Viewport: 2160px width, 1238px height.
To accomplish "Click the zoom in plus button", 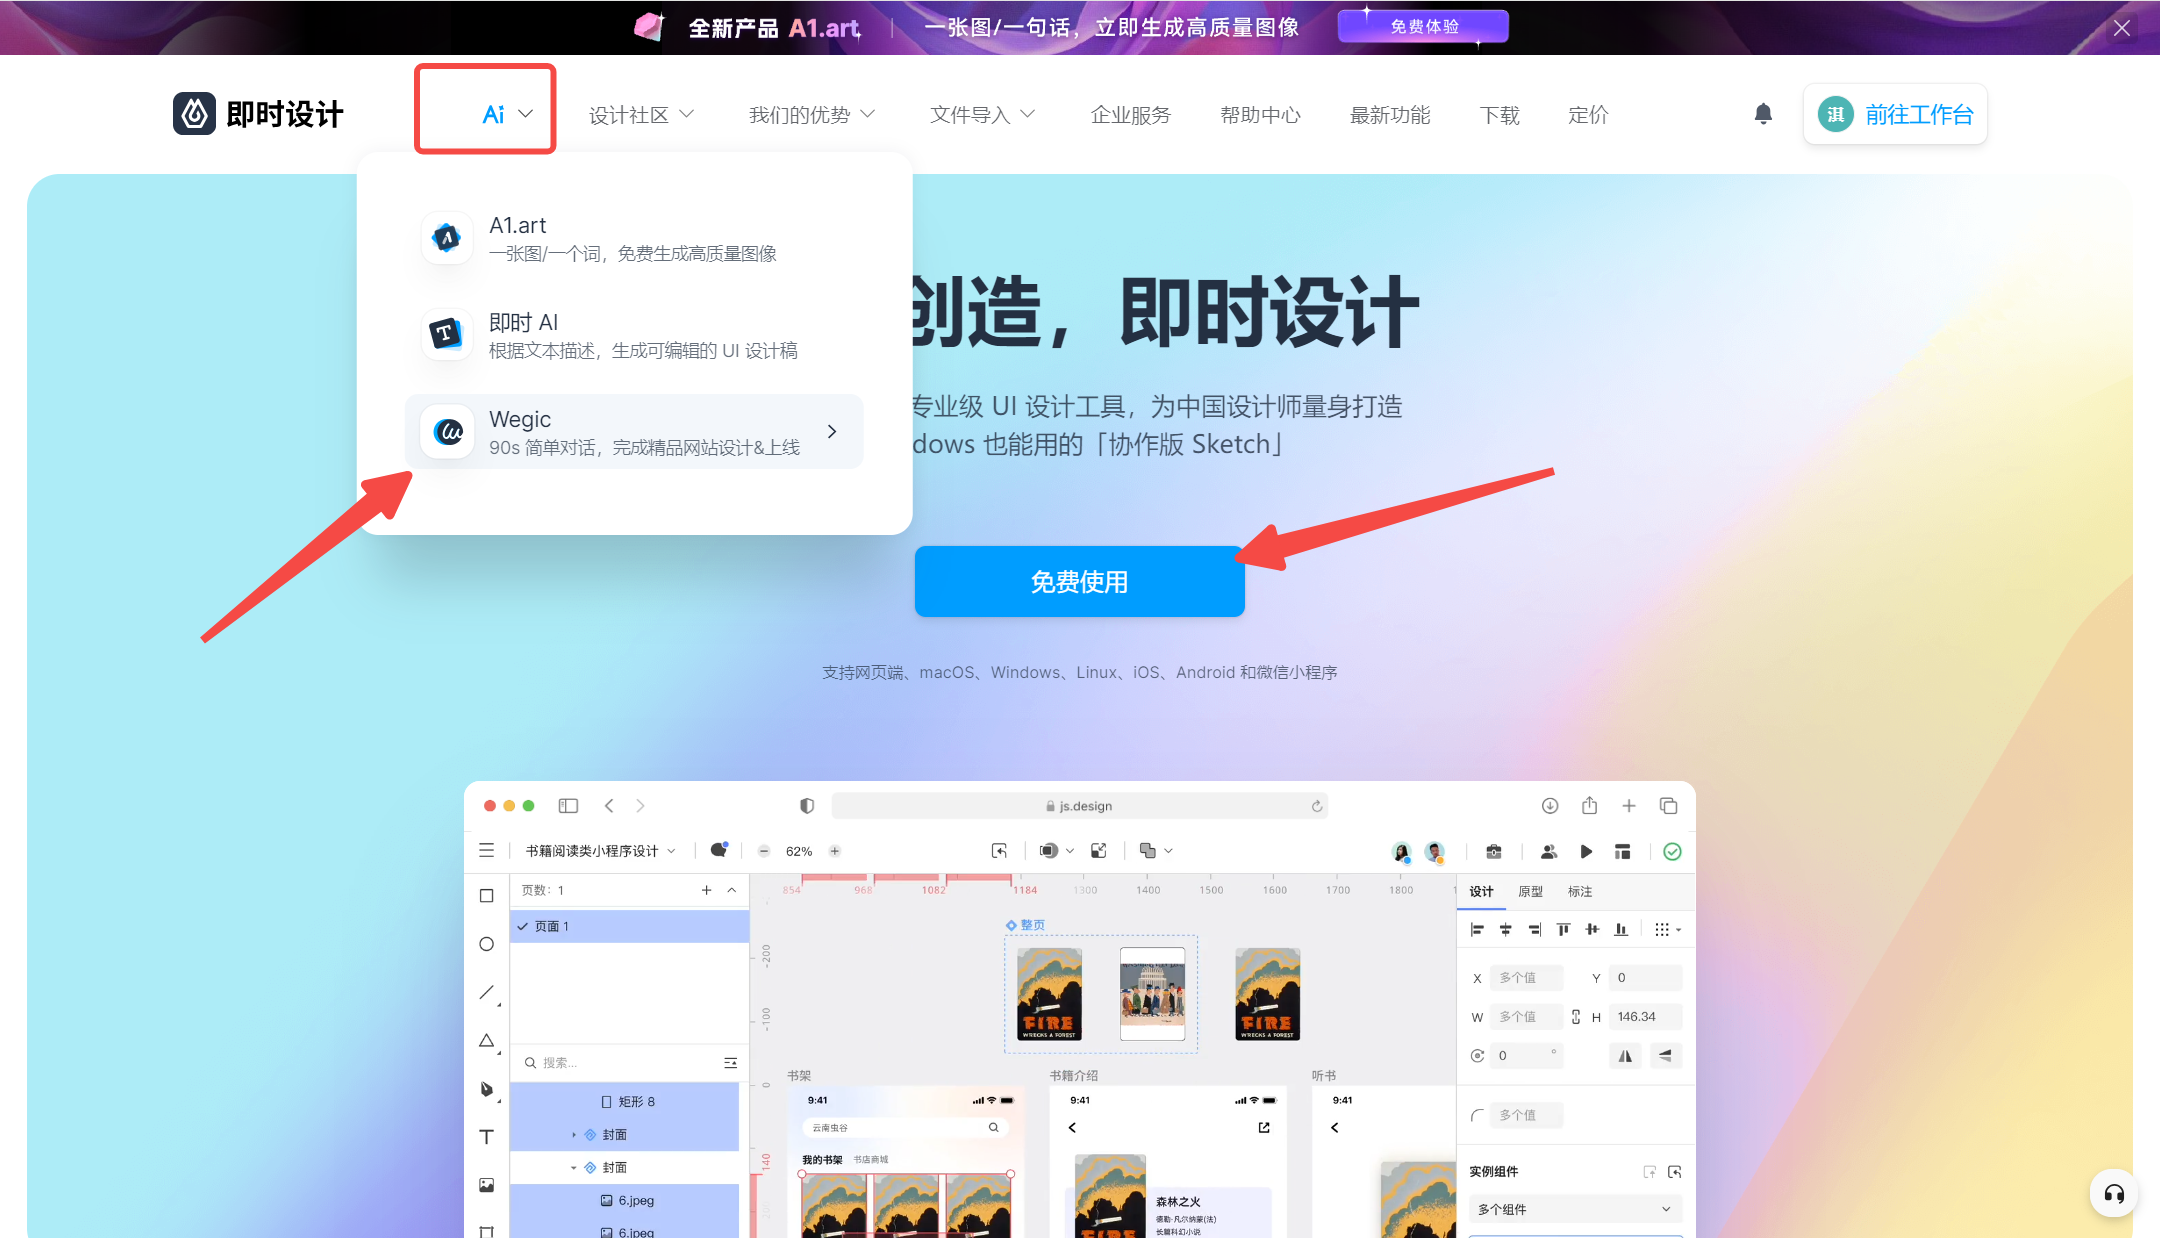I will (x=835, y=851).
